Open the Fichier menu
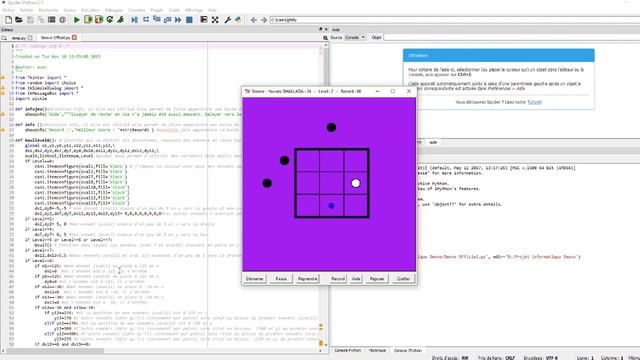Image resolution: width=640 pixels, height=360 pixels. coord(8,10)
